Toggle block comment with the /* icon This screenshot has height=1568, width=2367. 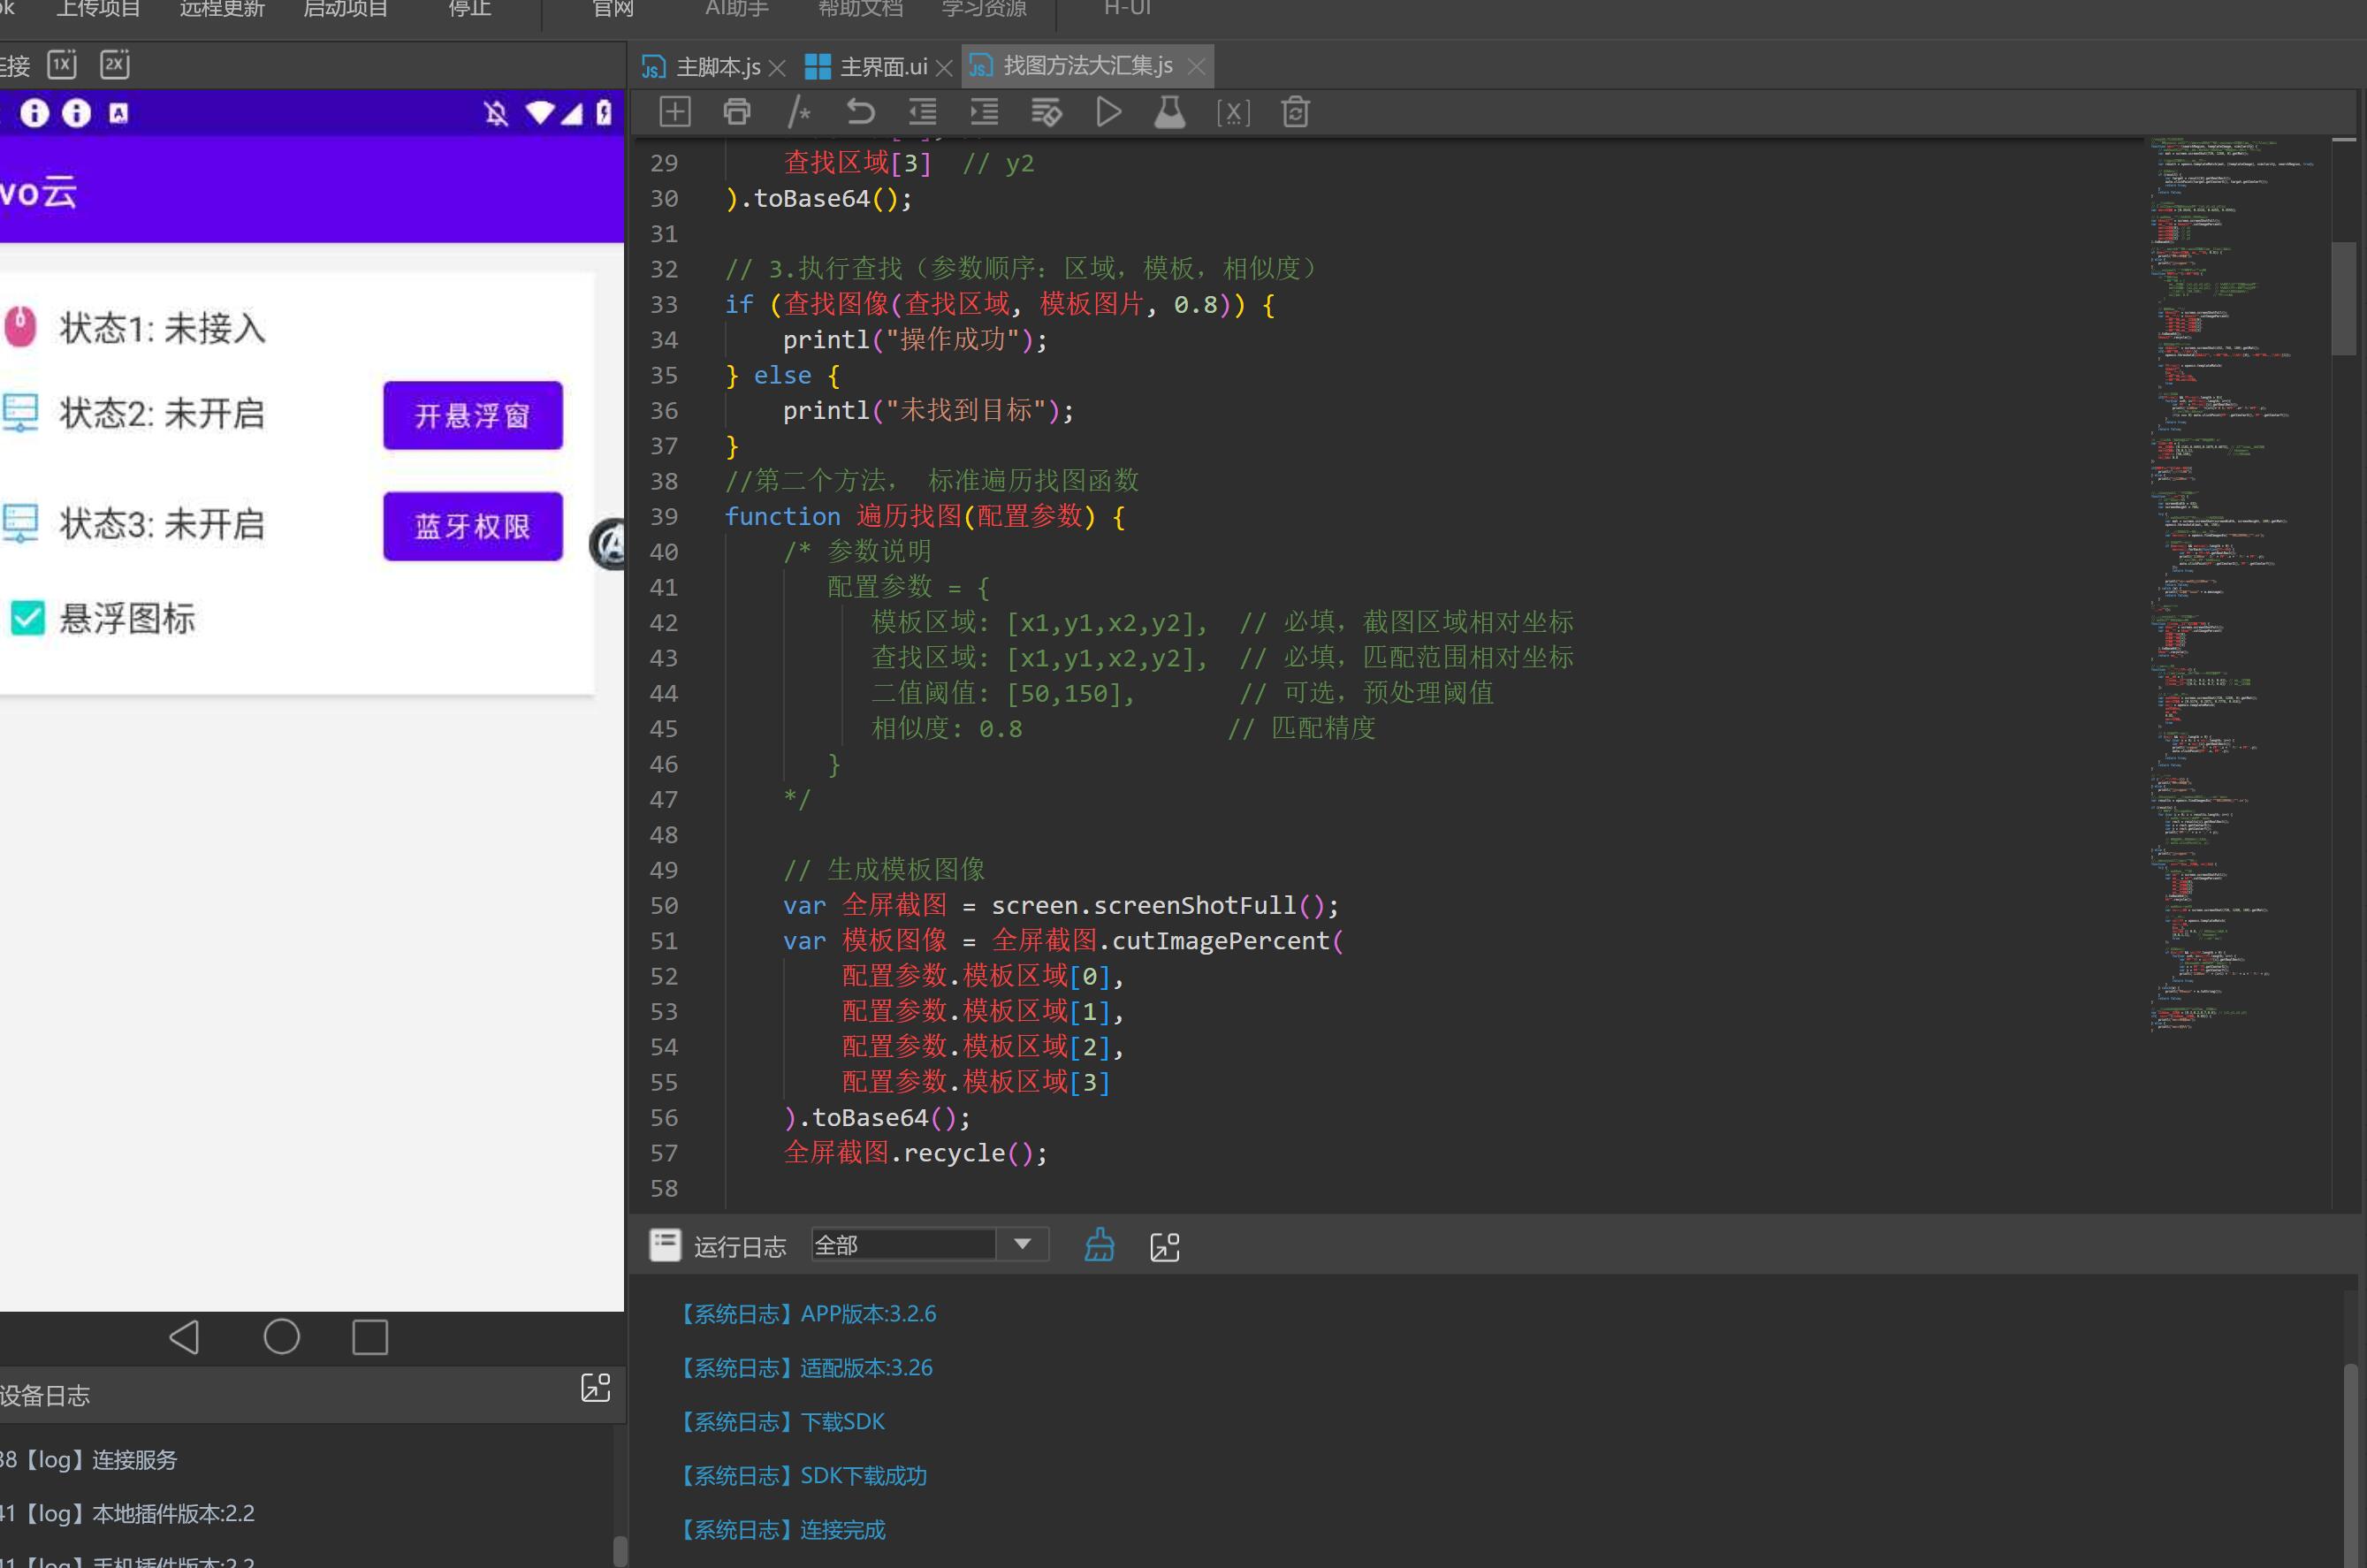point(798,112)
